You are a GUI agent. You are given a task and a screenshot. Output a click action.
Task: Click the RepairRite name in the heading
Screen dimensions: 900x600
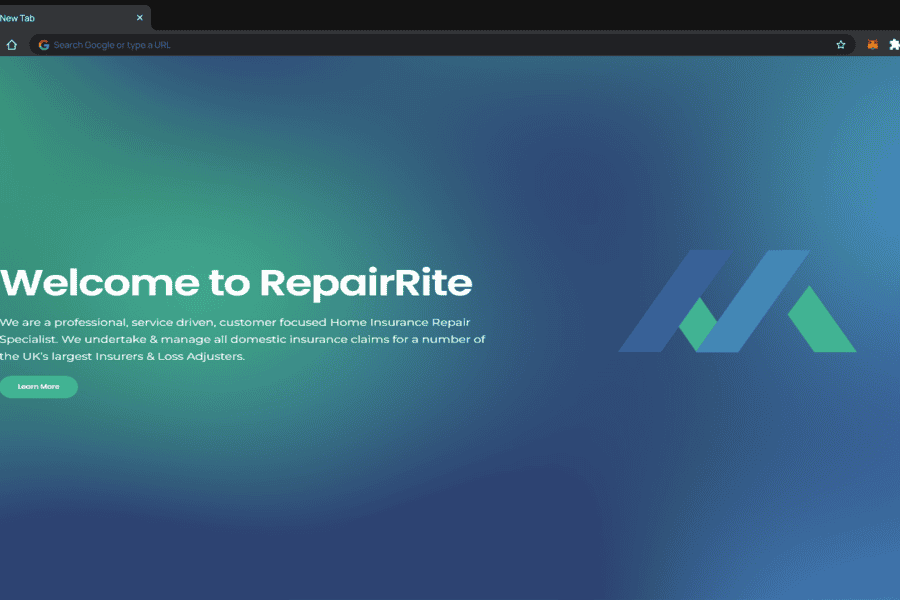tap(365, 283)
